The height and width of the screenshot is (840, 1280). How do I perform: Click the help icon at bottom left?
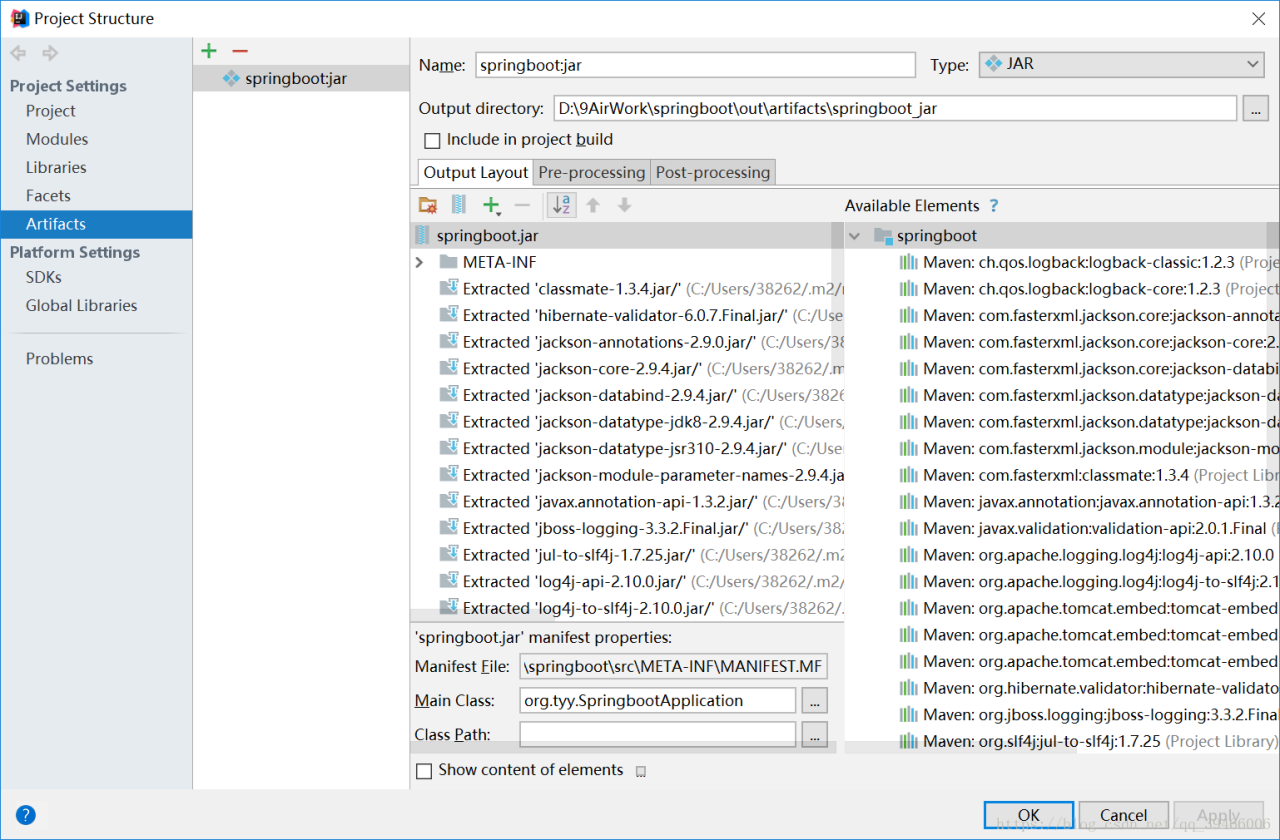tap(26, 815)
